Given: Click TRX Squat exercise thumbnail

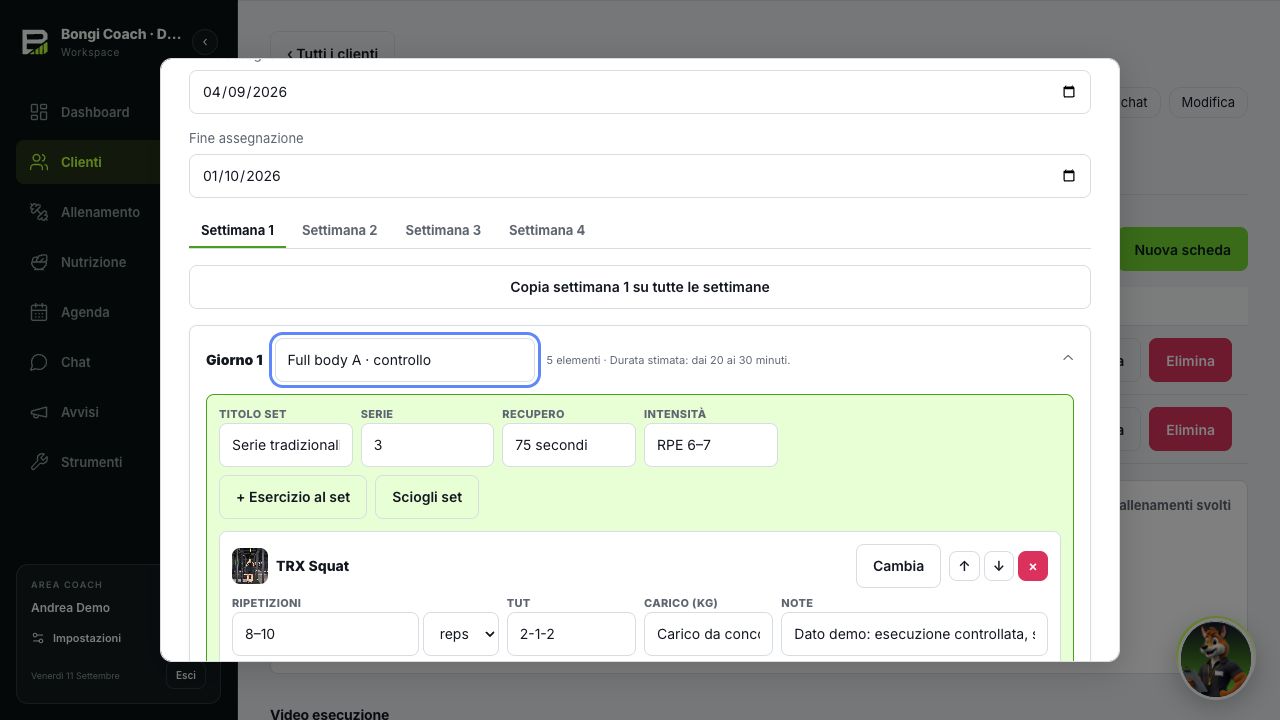Looking at the screenshot, I should [x=250, y=566].
